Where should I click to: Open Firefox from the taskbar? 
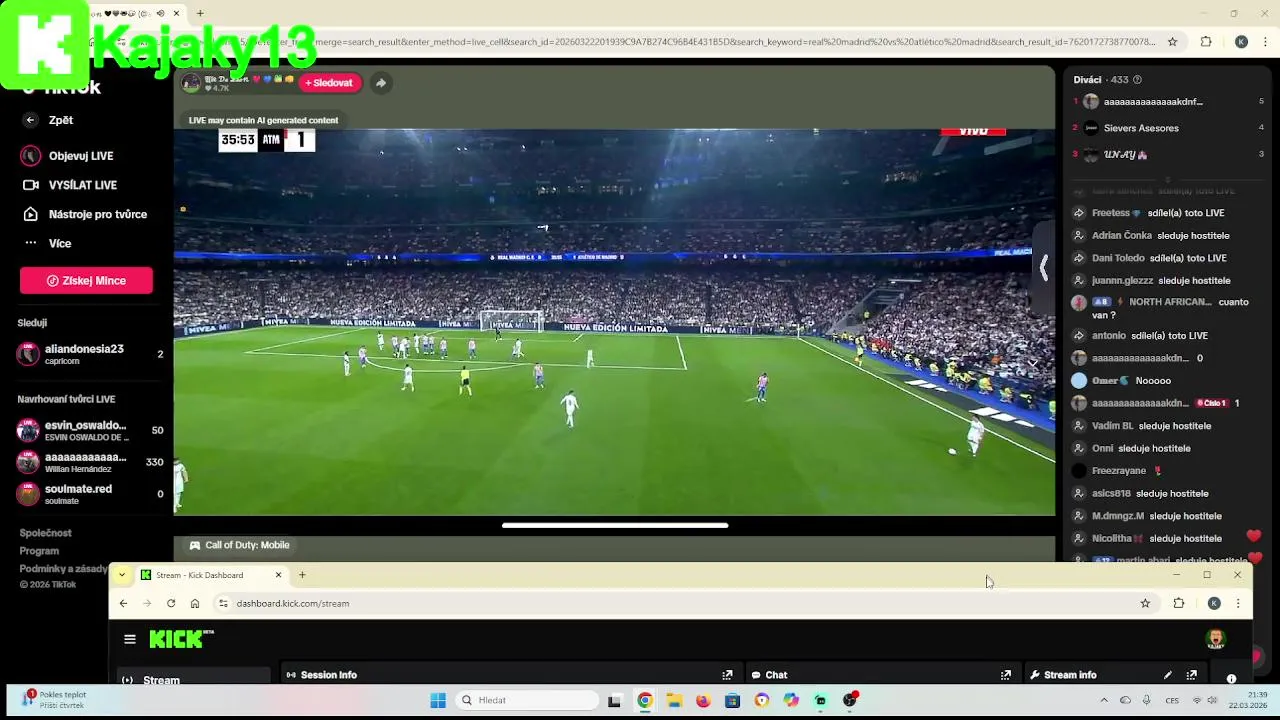[x=703, y=700]
